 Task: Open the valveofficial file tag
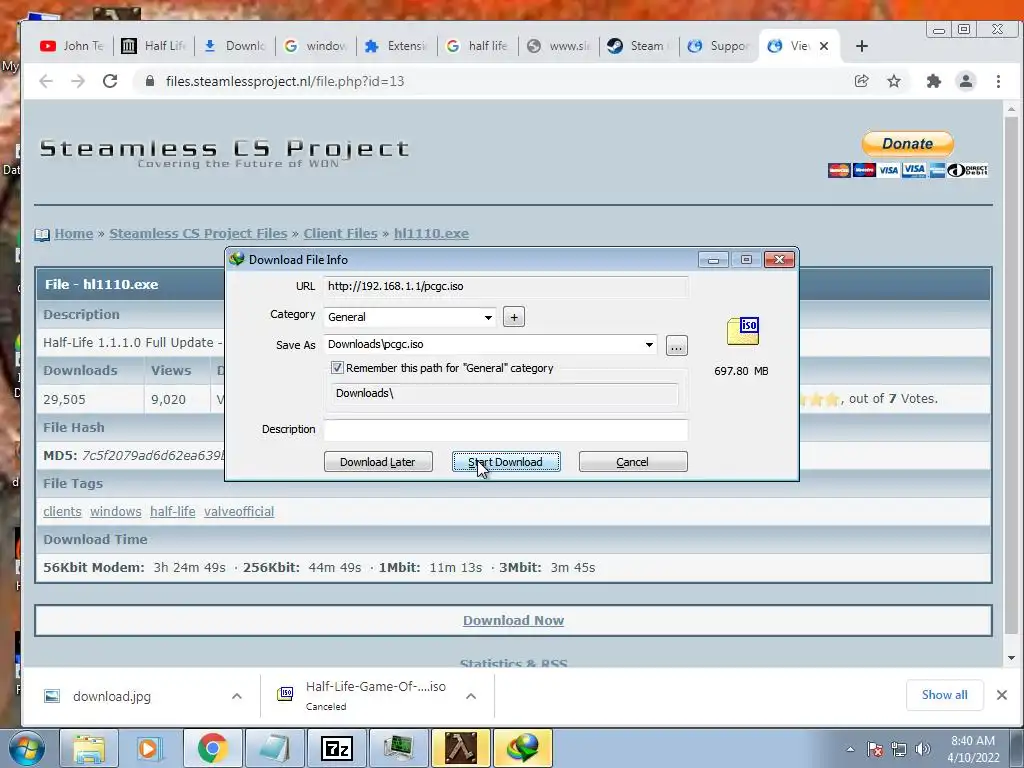pyautogui.click(x=239, y=511)
